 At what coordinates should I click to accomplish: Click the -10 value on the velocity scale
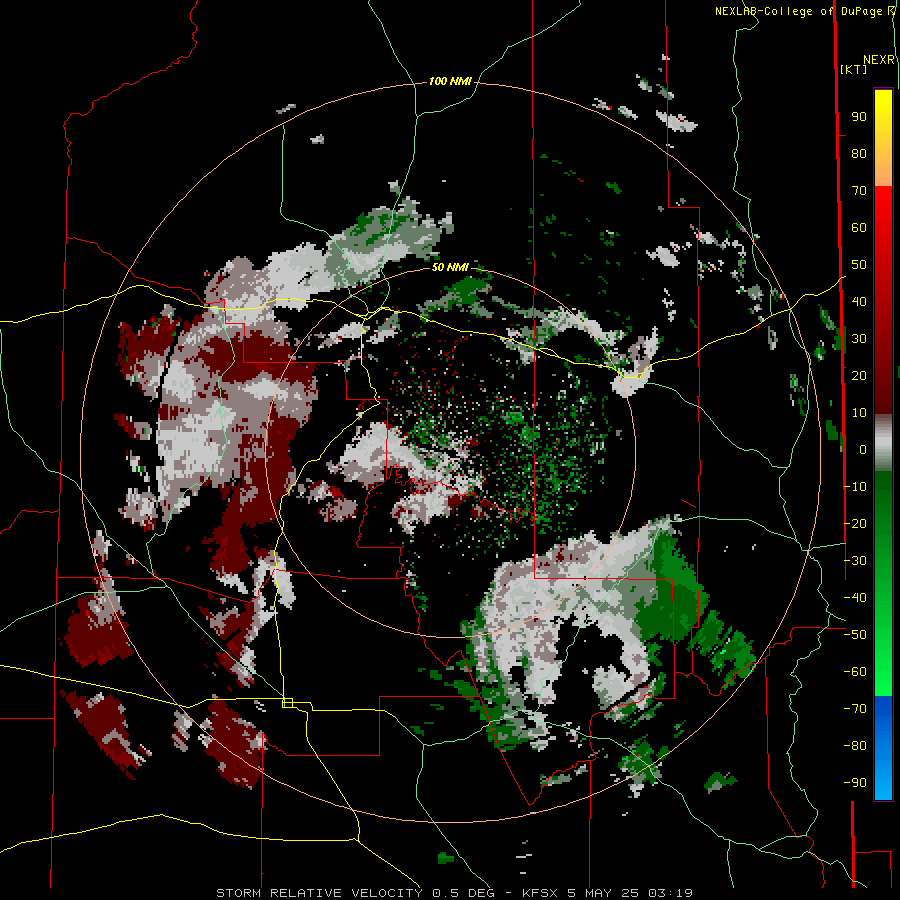pyautogui.click(x=855, y=487)
